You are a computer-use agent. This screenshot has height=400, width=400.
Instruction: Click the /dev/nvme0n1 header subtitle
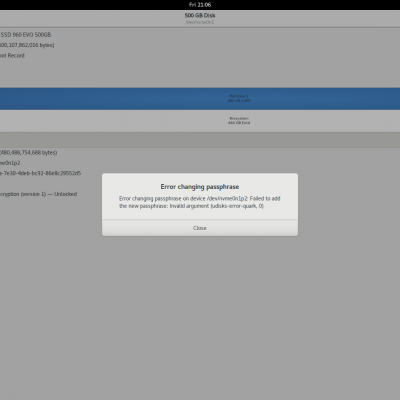(x=200, y=22)
